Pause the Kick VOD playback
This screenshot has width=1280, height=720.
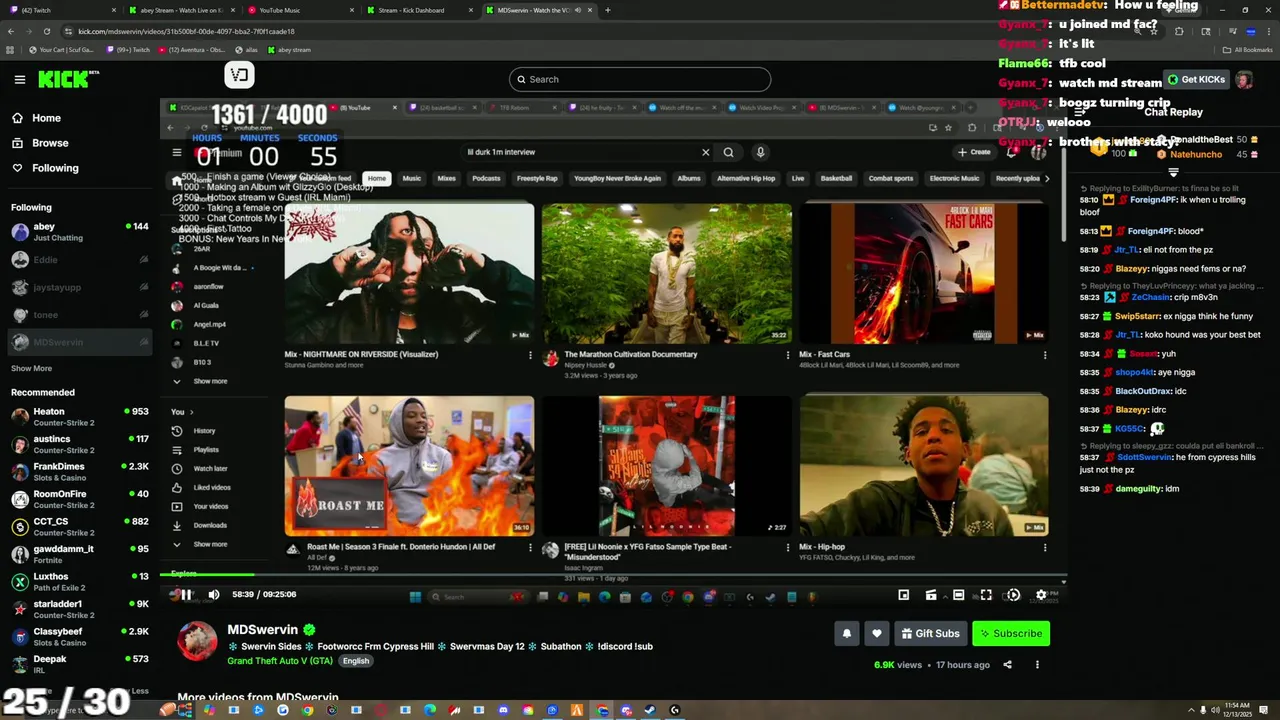(186, 595)
